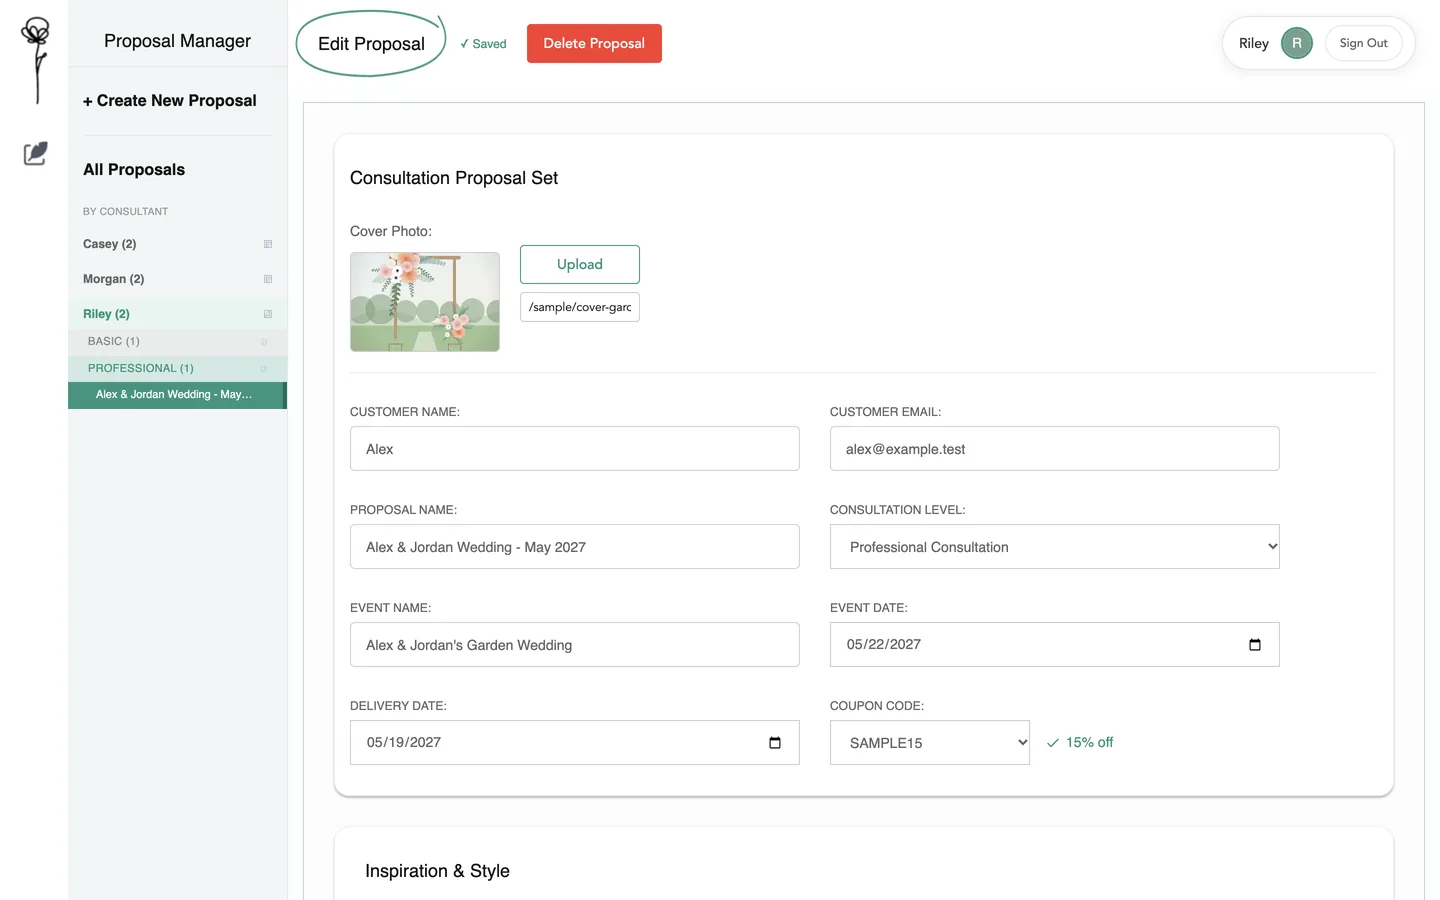
Task: Click into the Event Name field
Action: click(x=575, y=645)
